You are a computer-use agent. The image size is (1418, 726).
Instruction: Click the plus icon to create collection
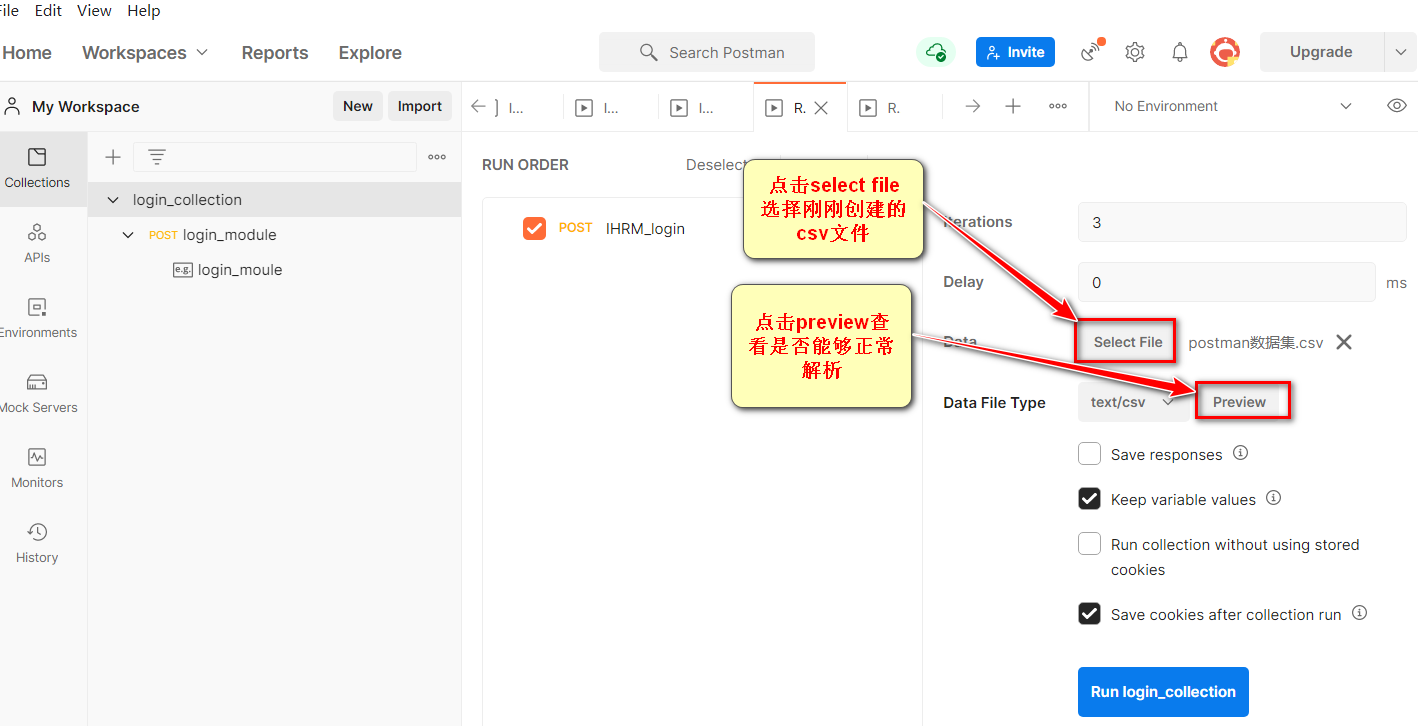coord(113,157)
